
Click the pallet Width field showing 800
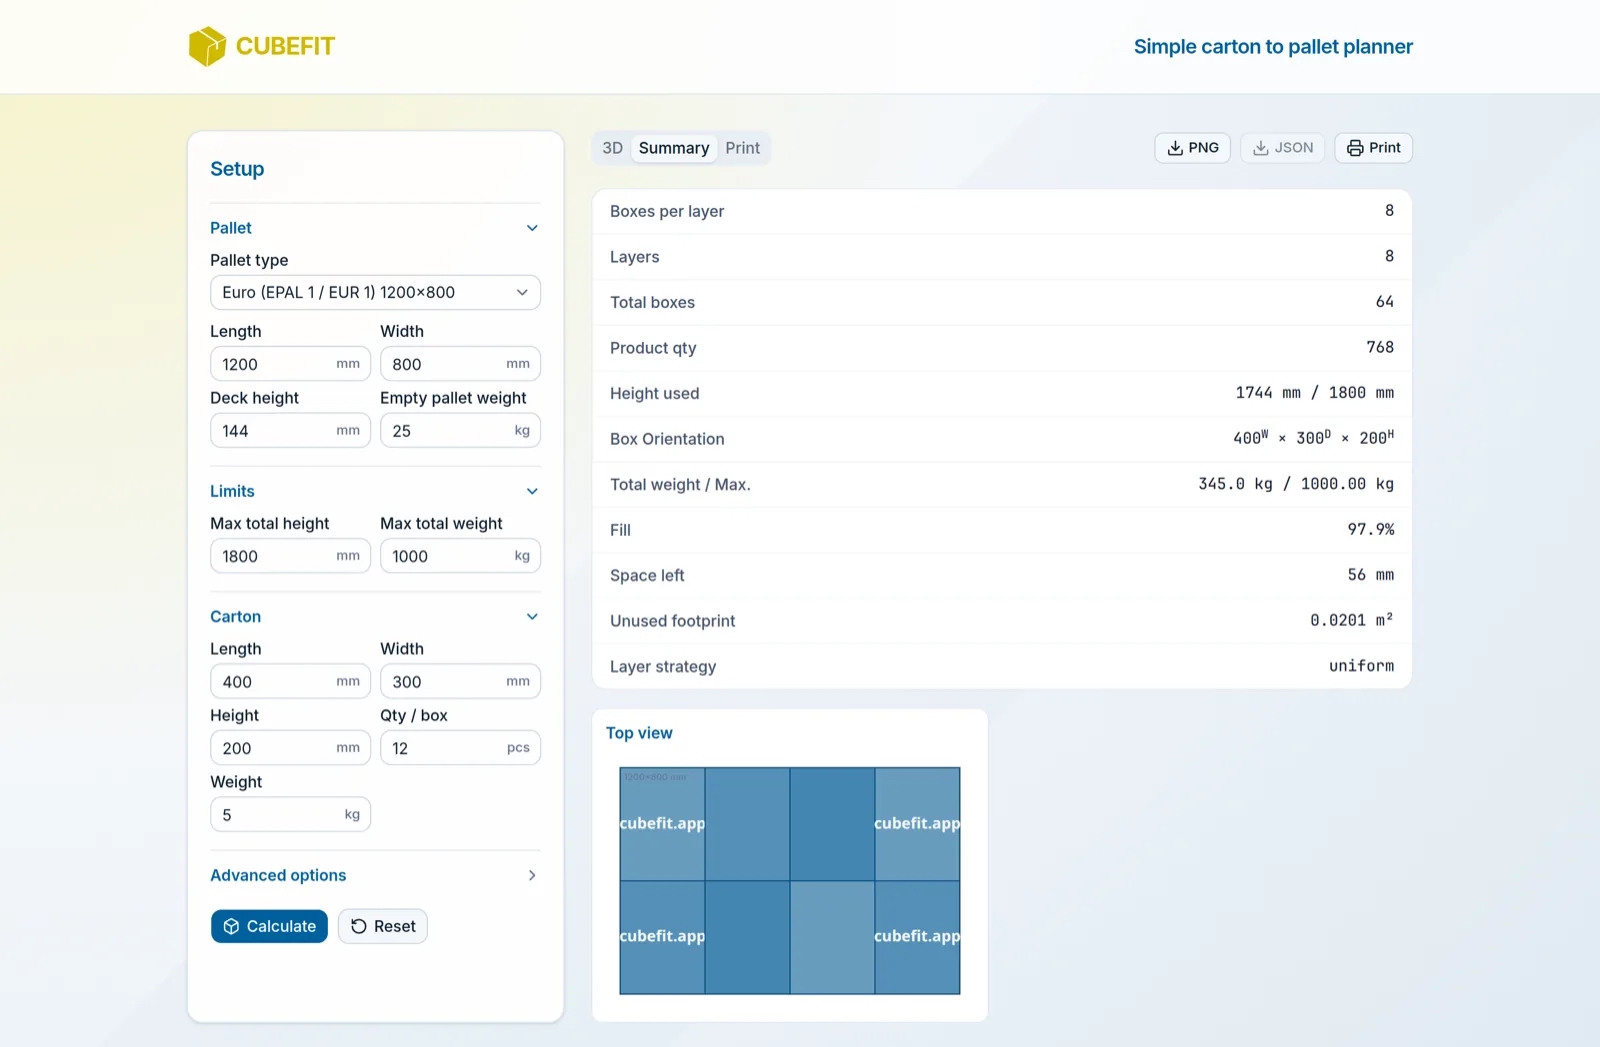[460, 364]
